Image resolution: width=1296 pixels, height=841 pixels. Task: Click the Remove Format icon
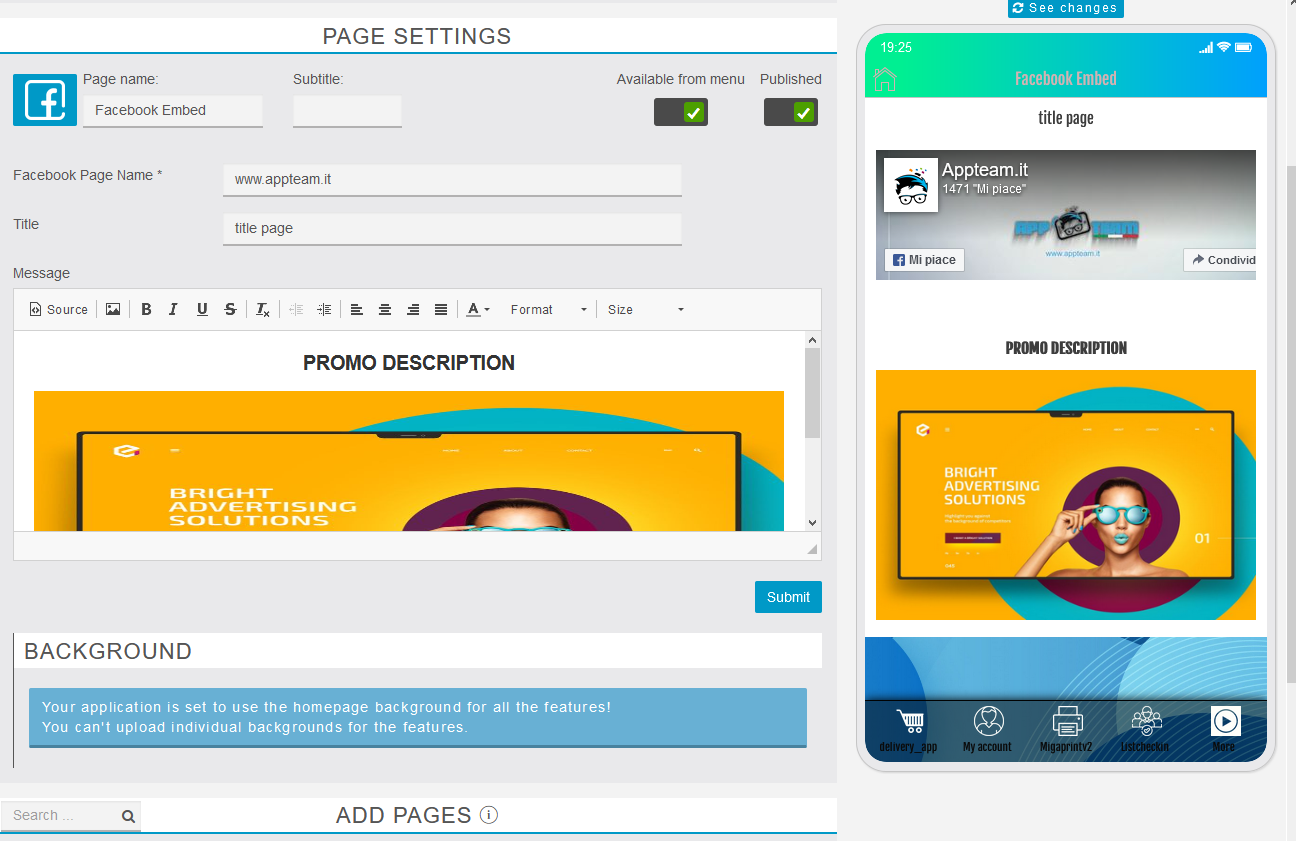pyautogui.click(x=262, y=310)
